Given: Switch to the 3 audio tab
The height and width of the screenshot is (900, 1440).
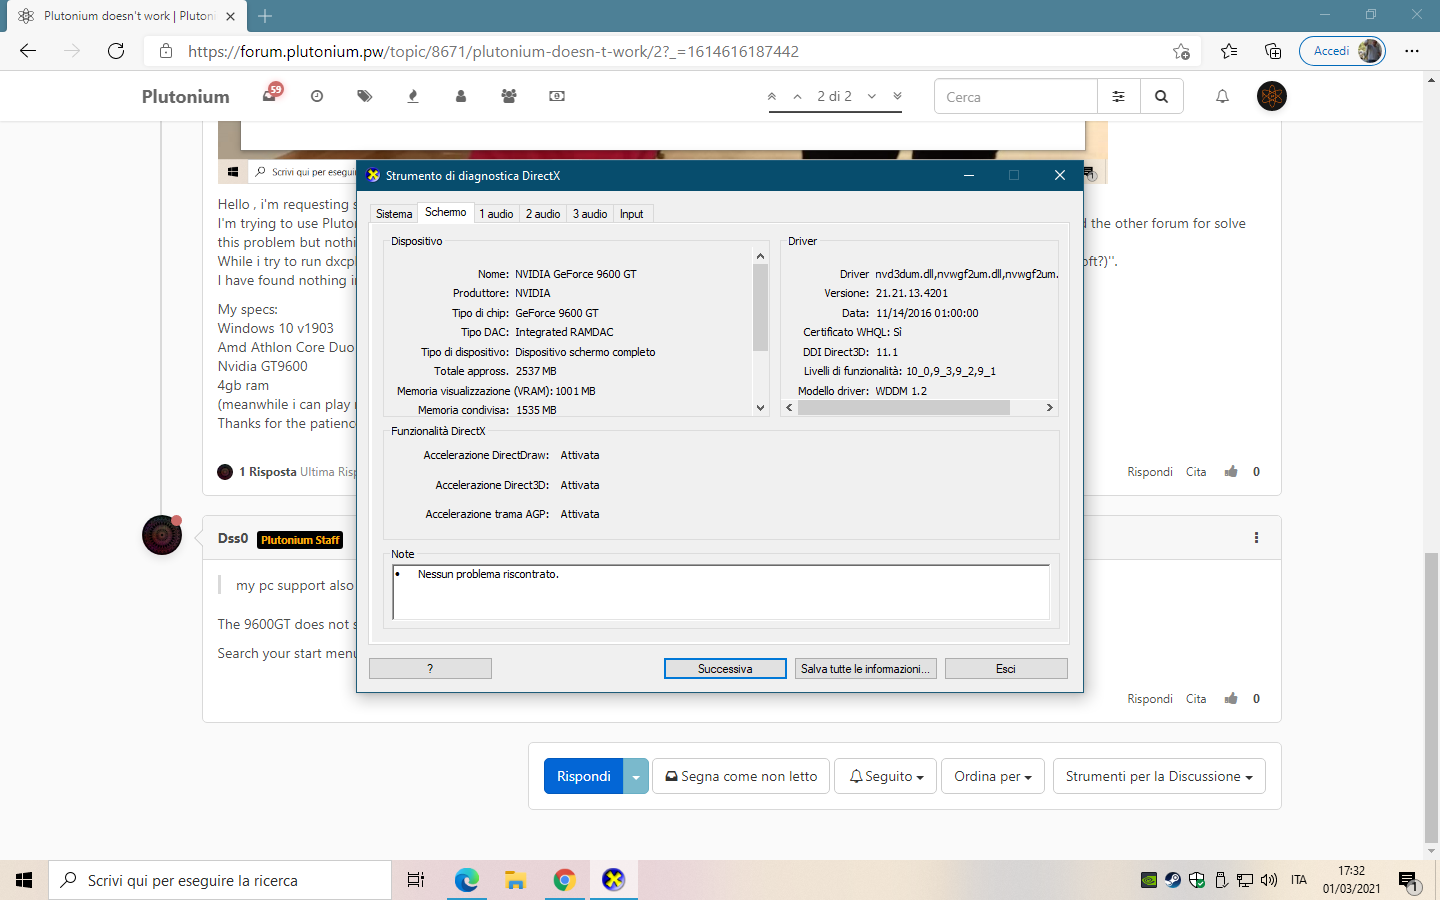Looking at the screenshot, I should (590, 214).
